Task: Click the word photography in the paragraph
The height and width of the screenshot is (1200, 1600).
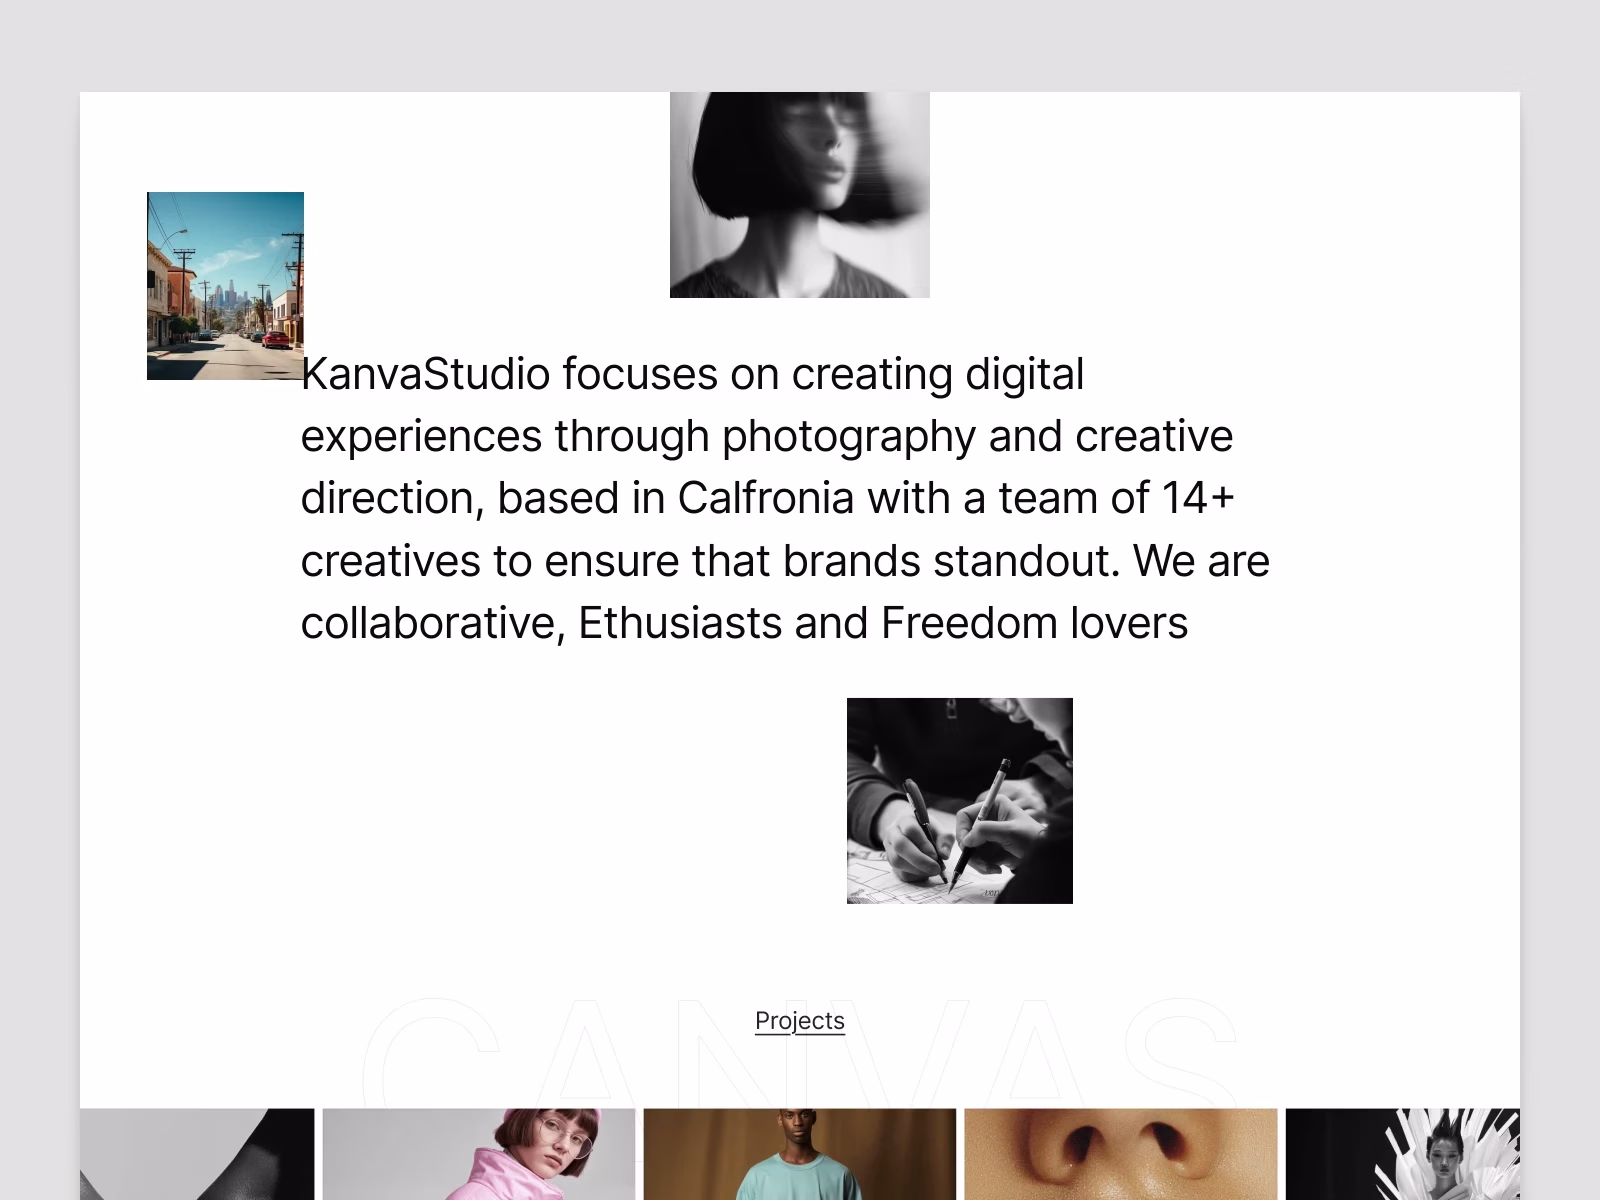Action: point(849,437)
